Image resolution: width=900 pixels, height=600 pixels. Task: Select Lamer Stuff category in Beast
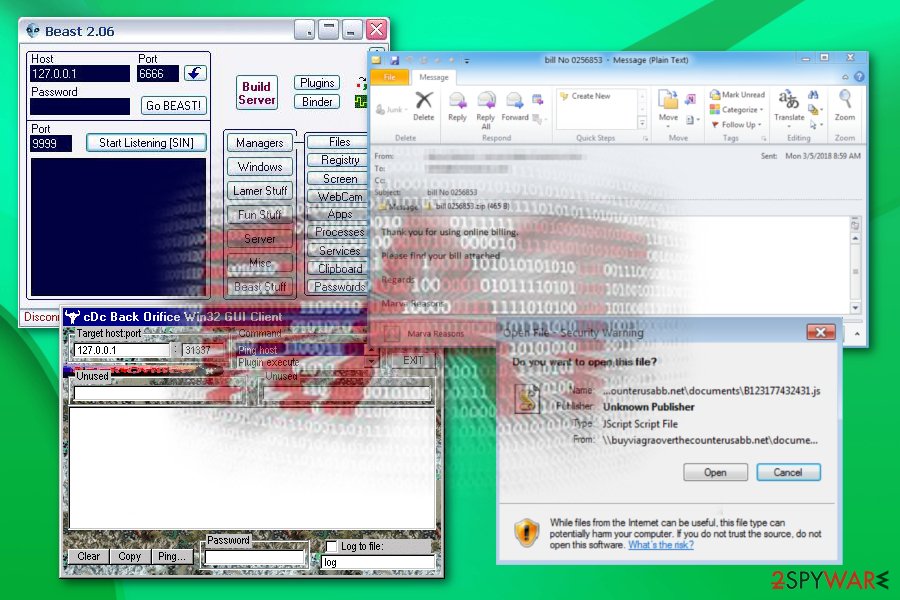[259, 191]
